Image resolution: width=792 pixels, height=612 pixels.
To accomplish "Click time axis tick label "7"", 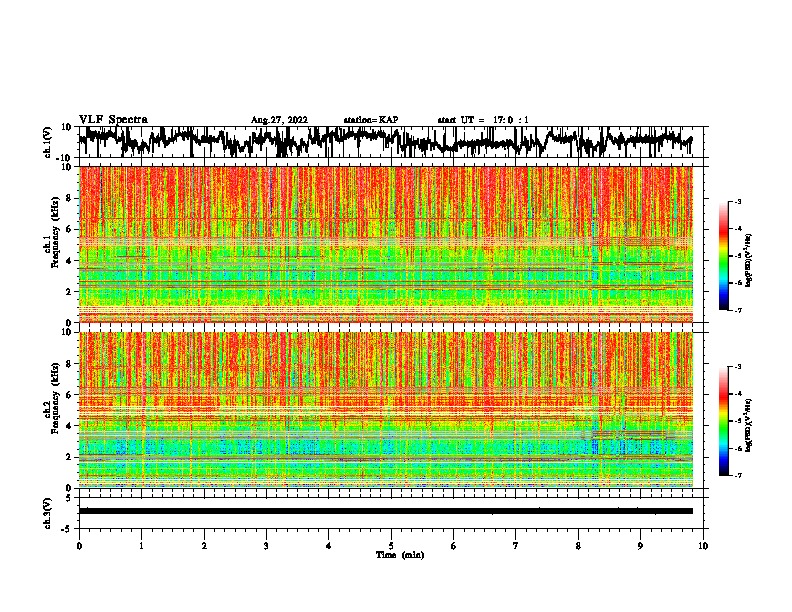I will tap(516, 546).
